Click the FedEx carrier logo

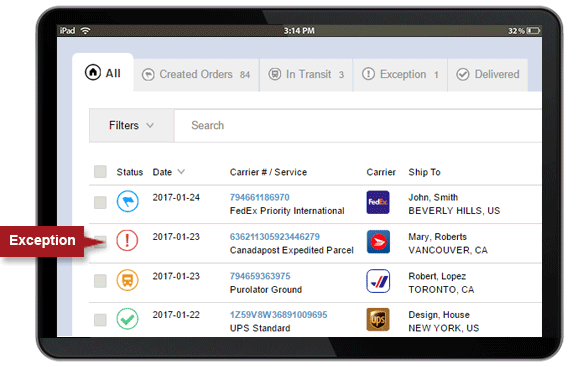click(x=378, y=202)
